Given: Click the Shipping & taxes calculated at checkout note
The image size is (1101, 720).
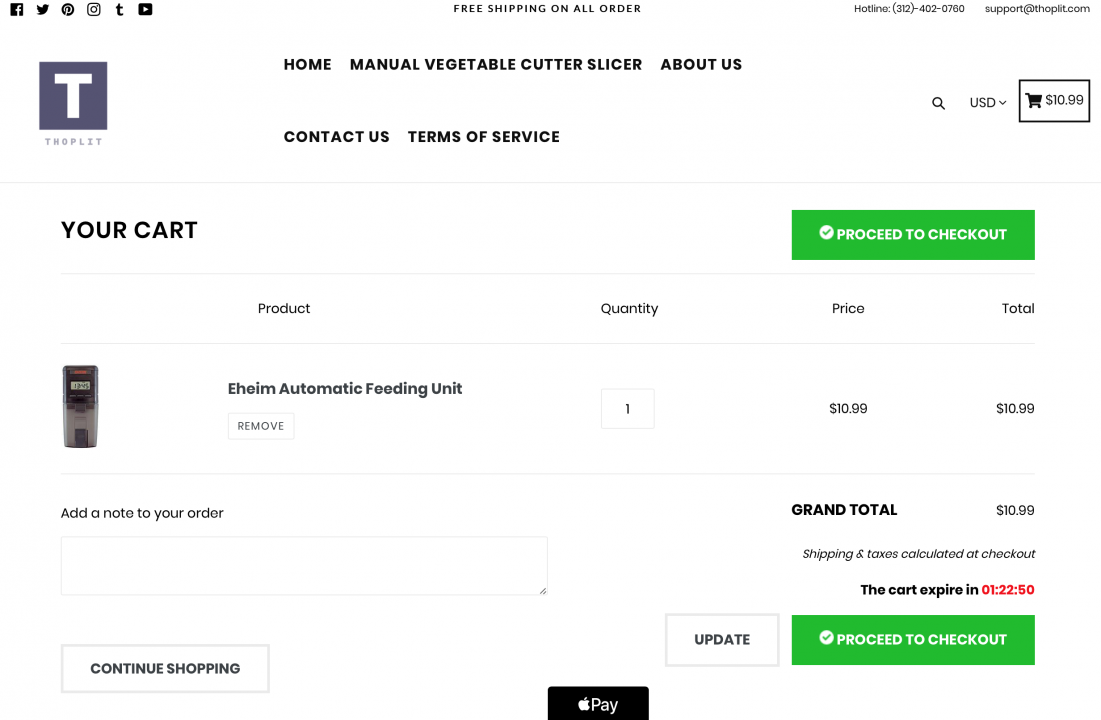Looking at the screenshot, I should pyautogui.click(x=918, y=554).
